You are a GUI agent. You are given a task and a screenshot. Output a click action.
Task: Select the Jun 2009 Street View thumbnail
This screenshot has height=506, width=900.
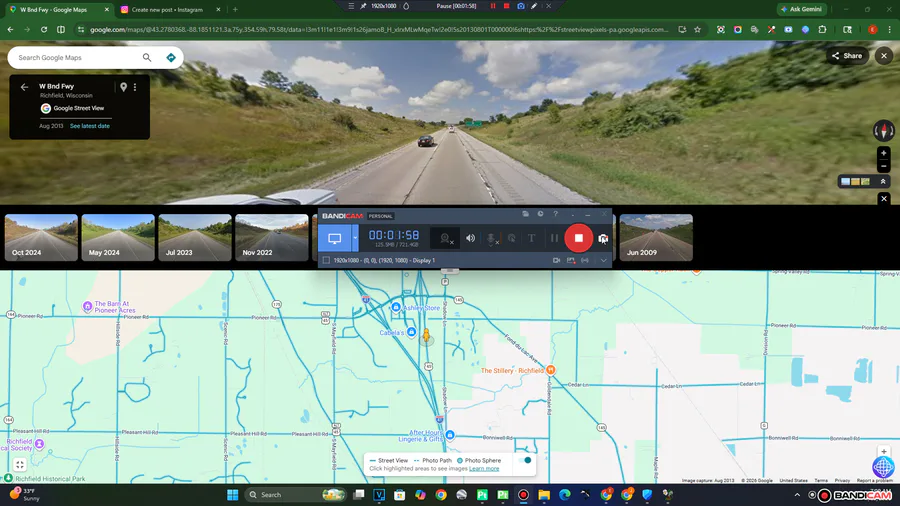pyautogui.click(x=656, y=238)
